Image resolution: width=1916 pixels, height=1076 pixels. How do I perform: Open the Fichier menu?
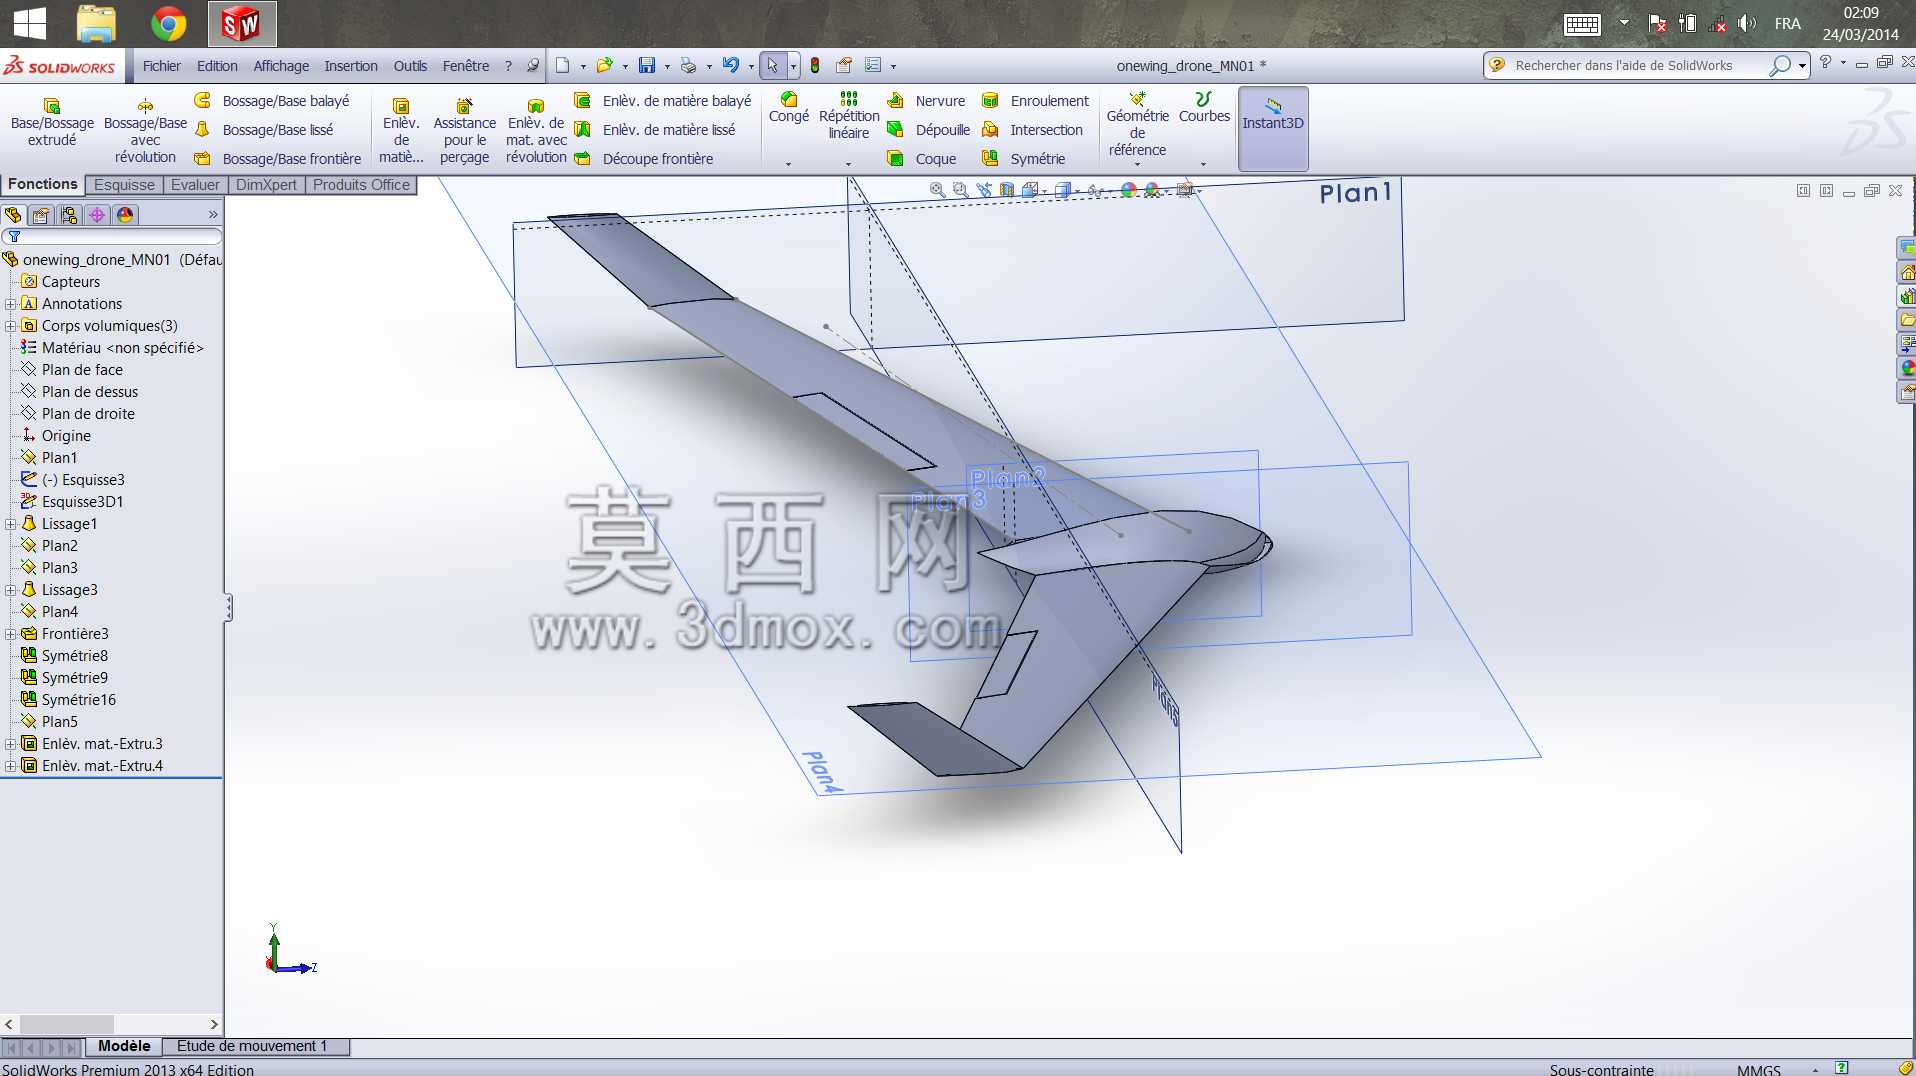click(x=162, y=66)
